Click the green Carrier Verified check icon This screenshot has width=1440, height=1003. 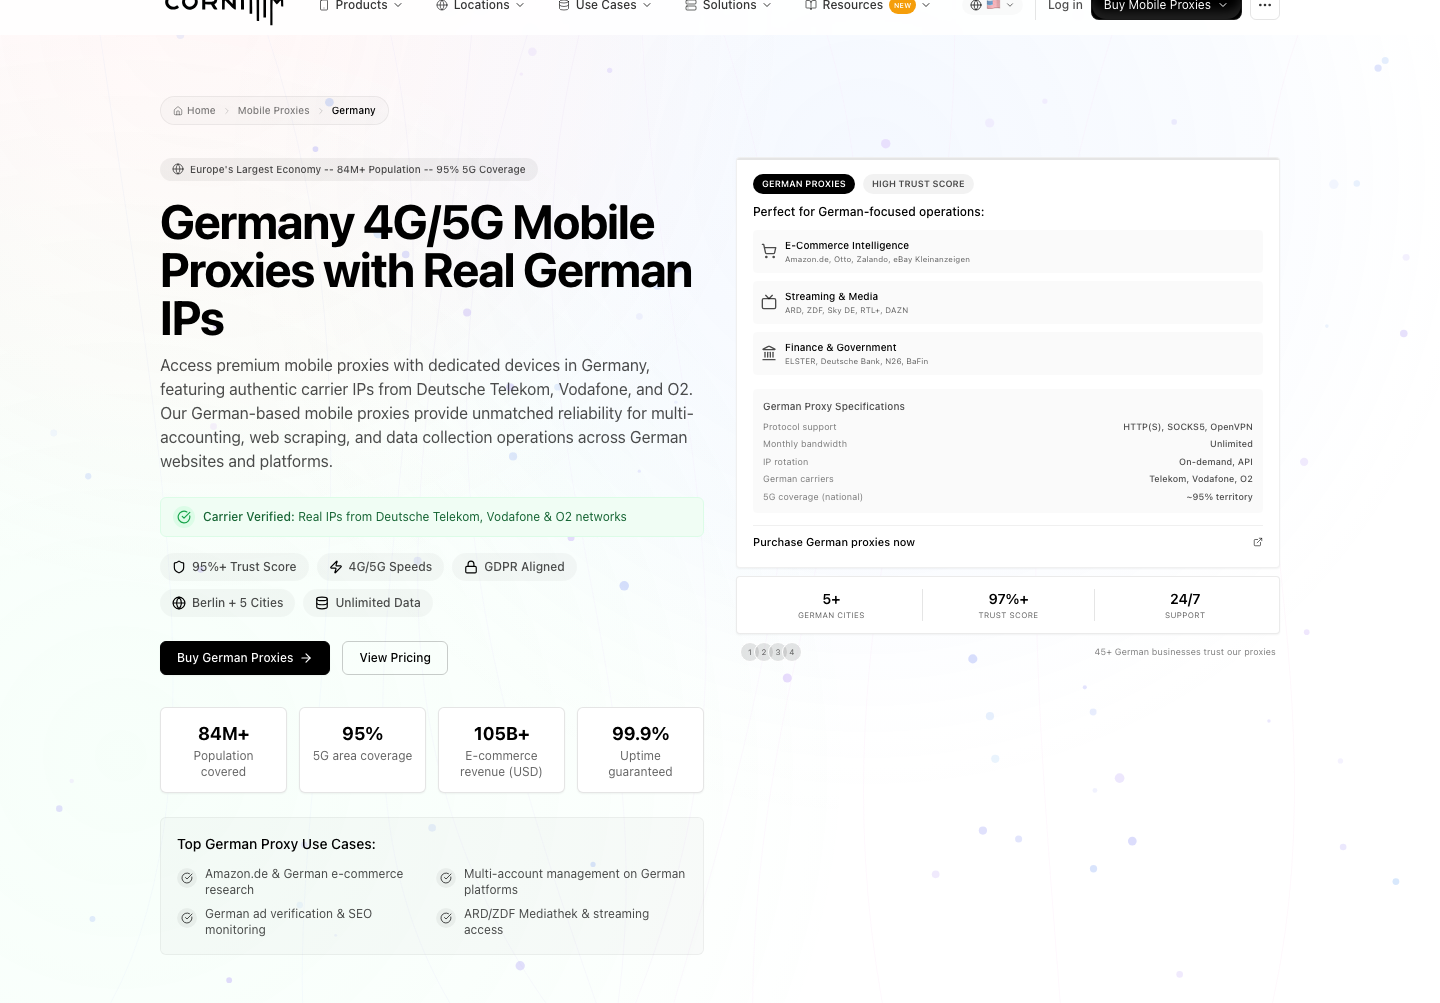pos(184,517)
